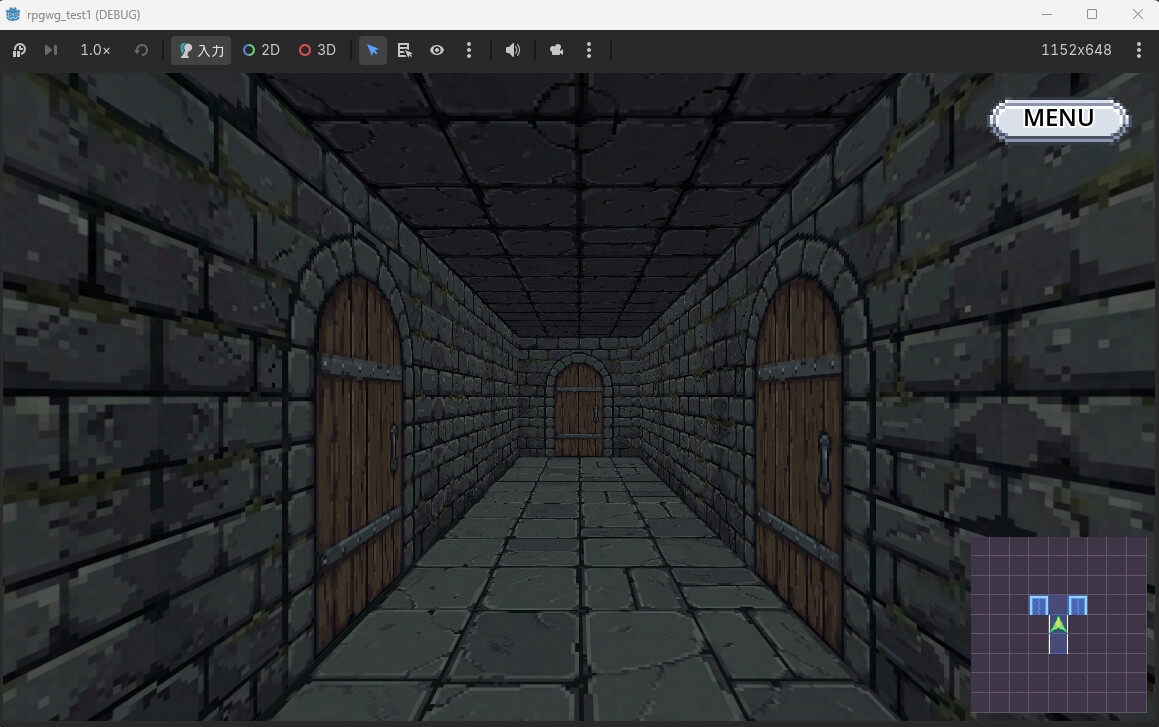Click the green player arrow on the minimap
This screenshot has width=1159, height=727.
(1058, 624)
